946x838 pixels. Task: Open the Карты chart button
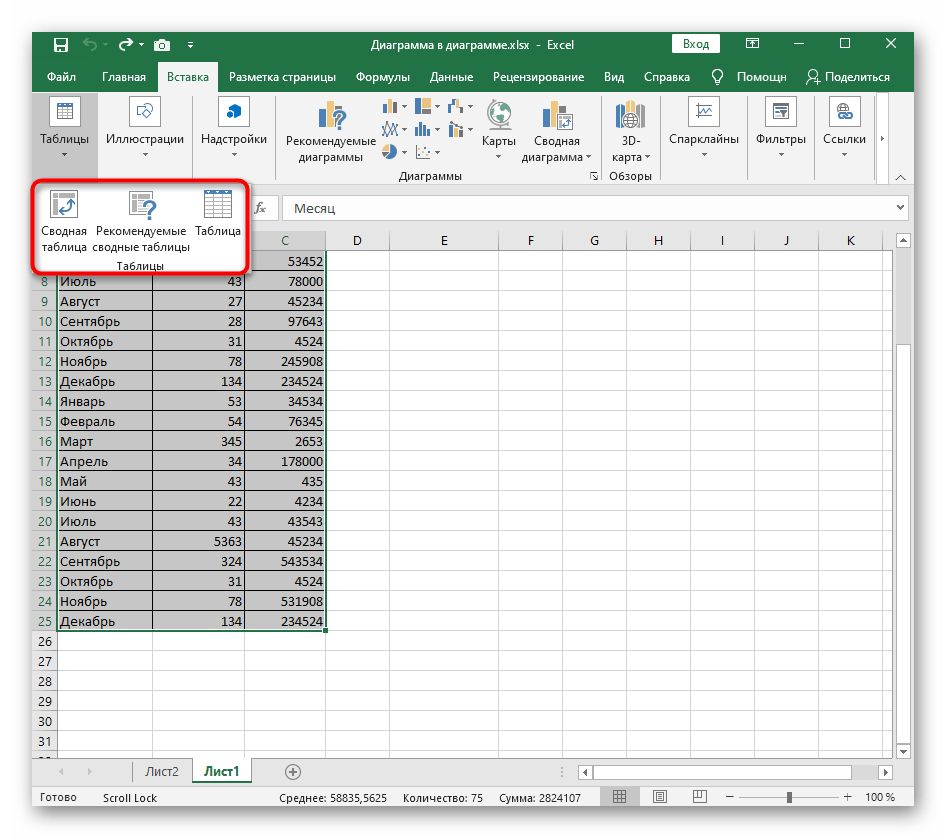click(498, 116)
